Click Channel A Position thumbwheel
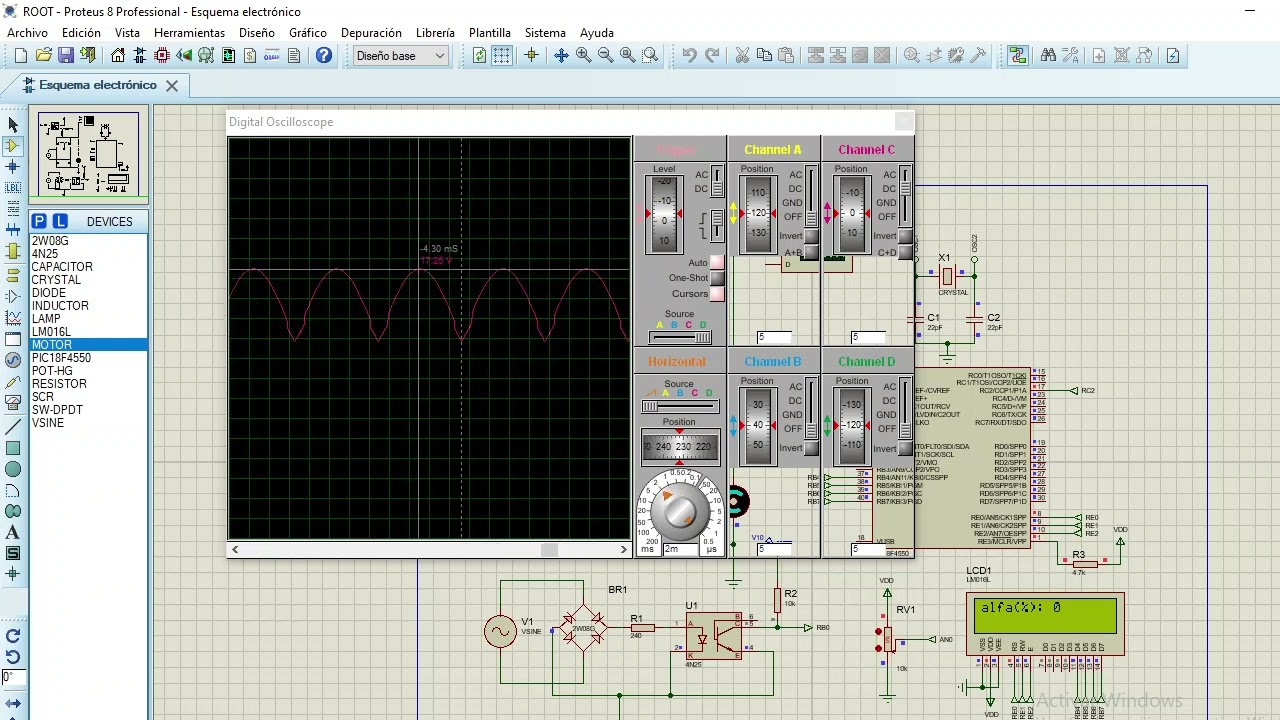1280x720 pixels. [x=757, y=214]
